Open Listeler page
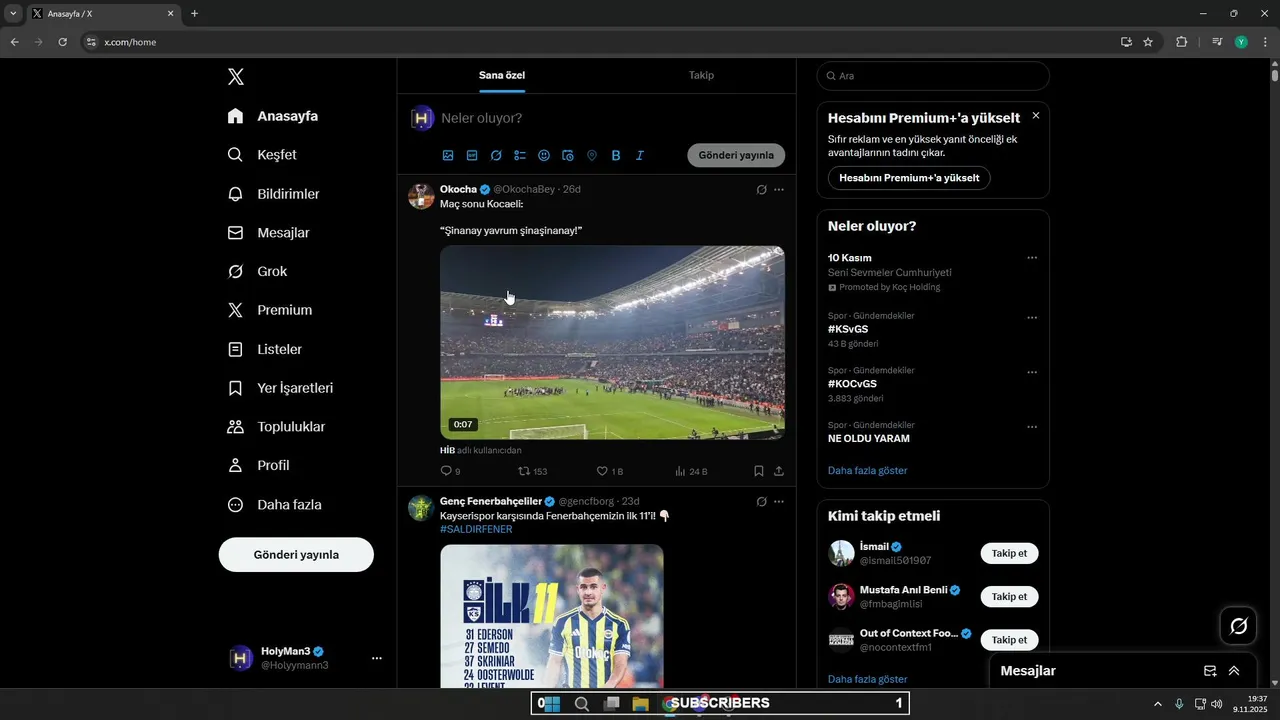The width and height of the screenshot is (1280, 720). coord(265,349)
